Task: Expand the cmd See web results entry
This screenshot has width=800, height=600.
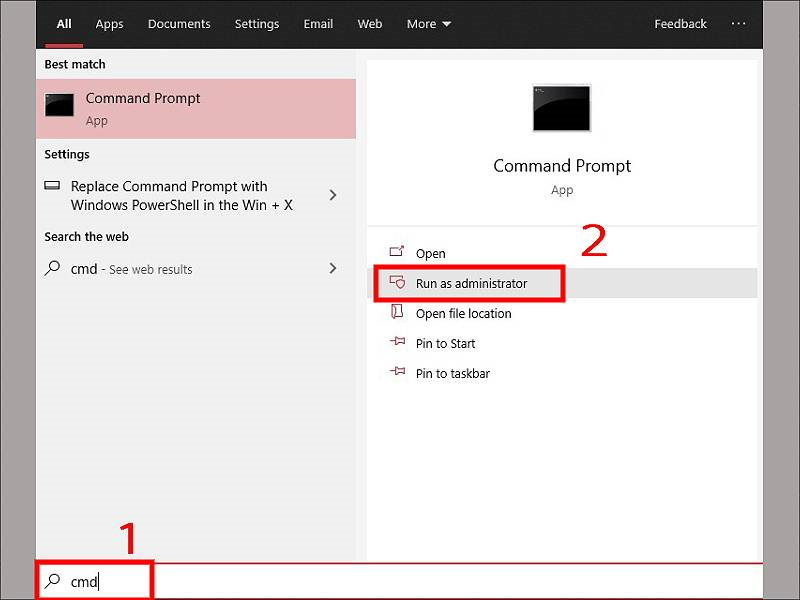Action: coord(333,268)
